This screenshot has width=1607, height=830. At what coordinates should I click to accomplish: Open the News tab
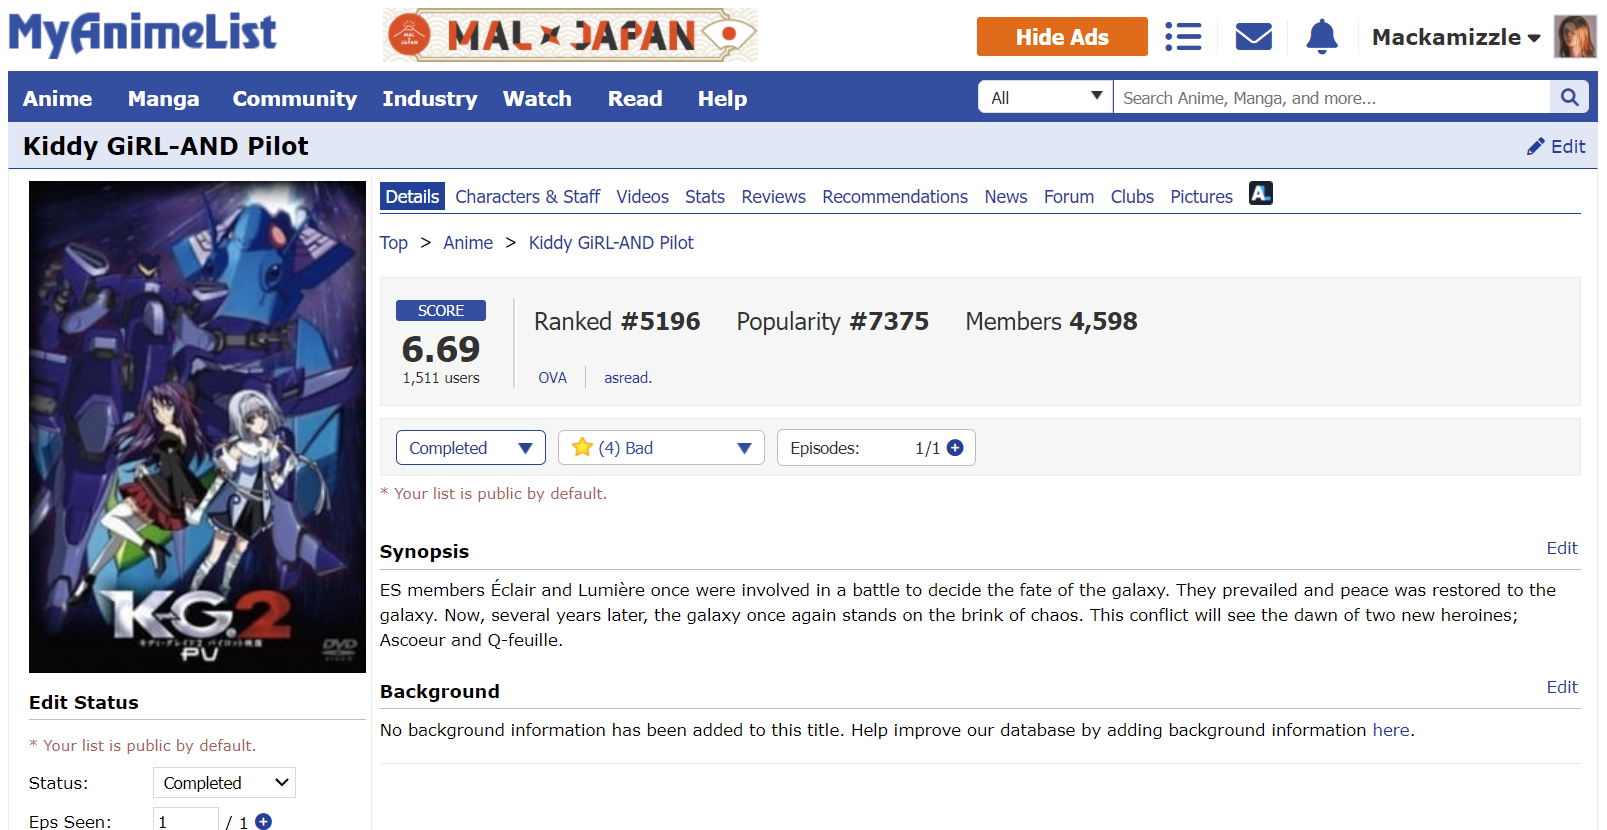coord(1006,197)
